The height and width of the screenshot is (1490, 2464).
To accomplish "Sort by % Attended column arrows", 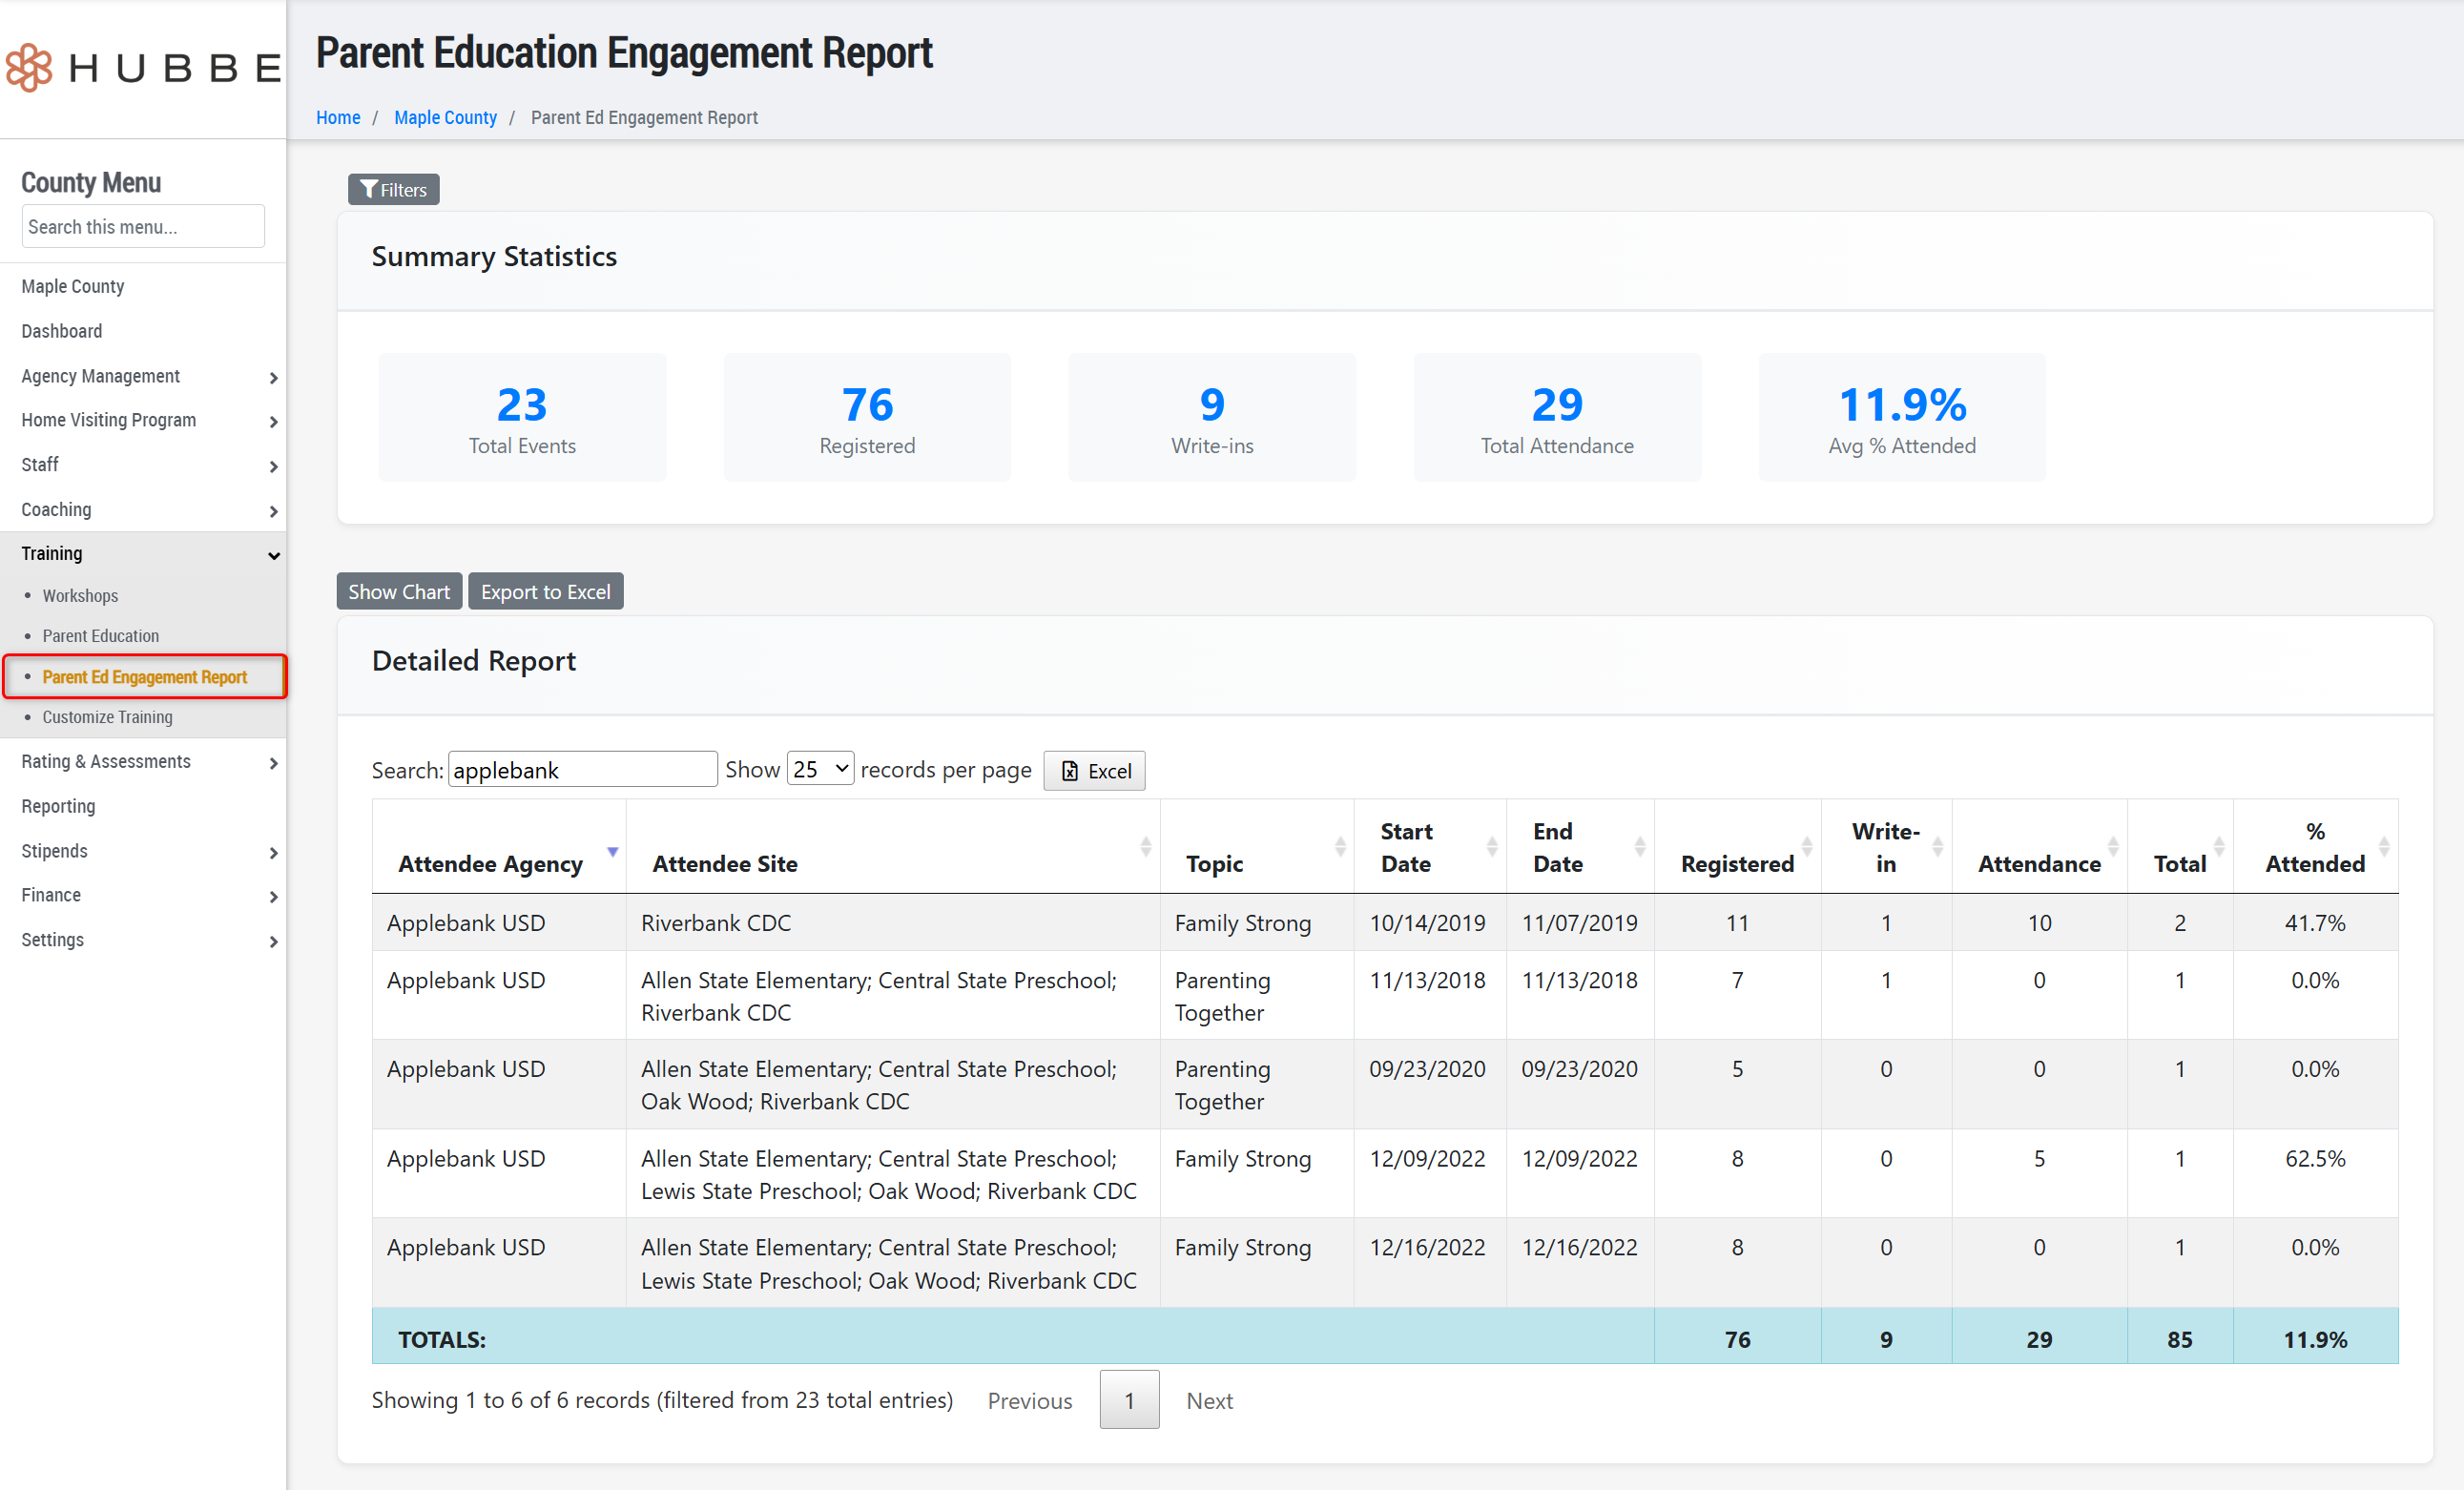I will pos(2383,847).
